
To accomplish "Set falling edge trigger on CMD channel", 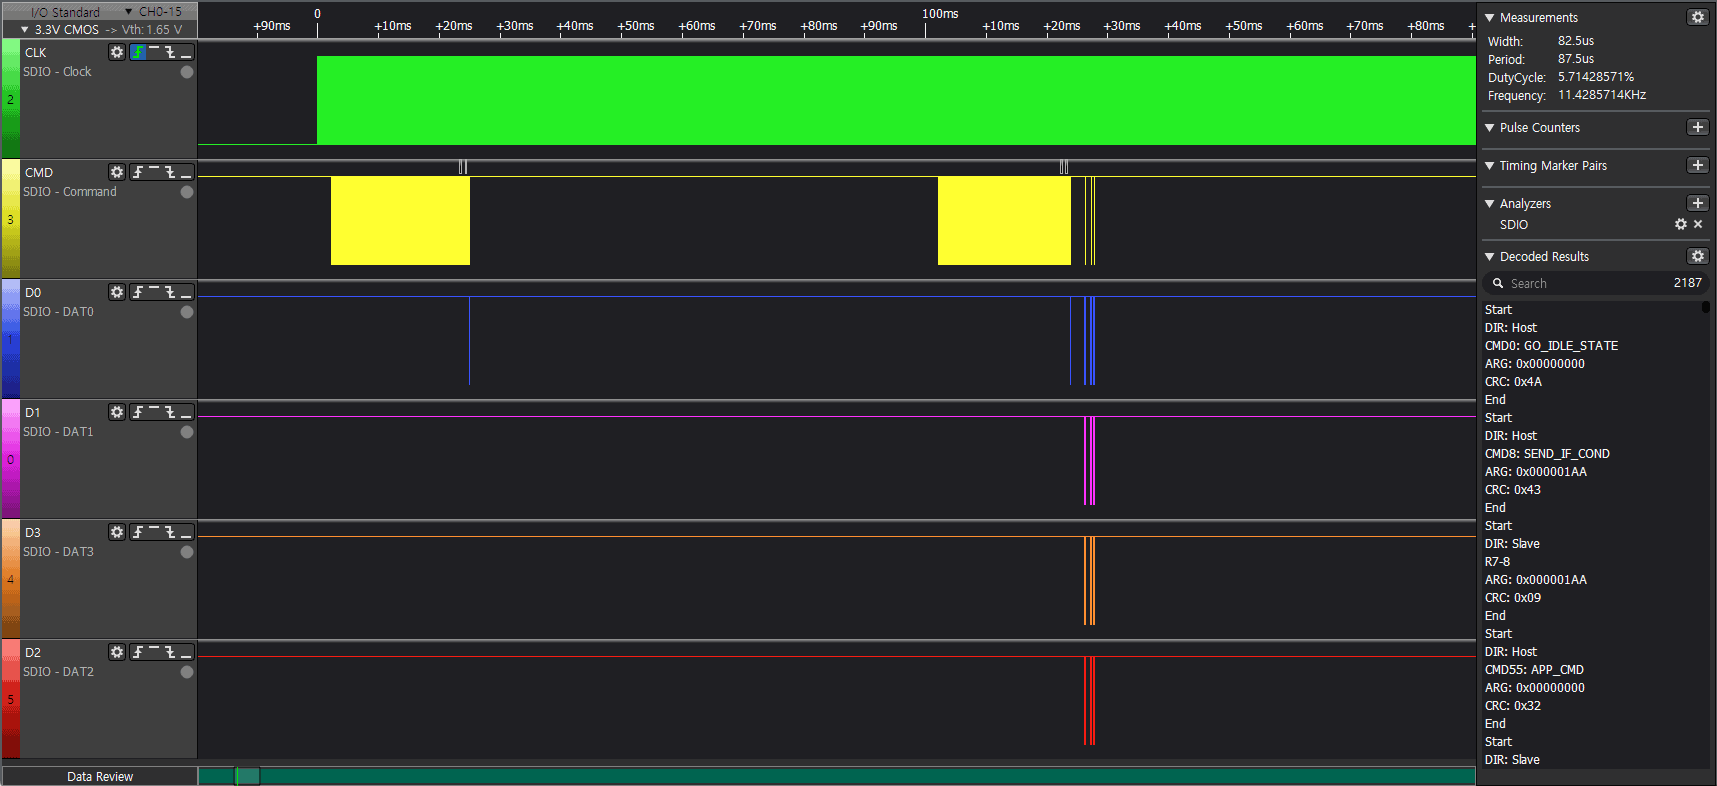I will click(x=170, y=172).
